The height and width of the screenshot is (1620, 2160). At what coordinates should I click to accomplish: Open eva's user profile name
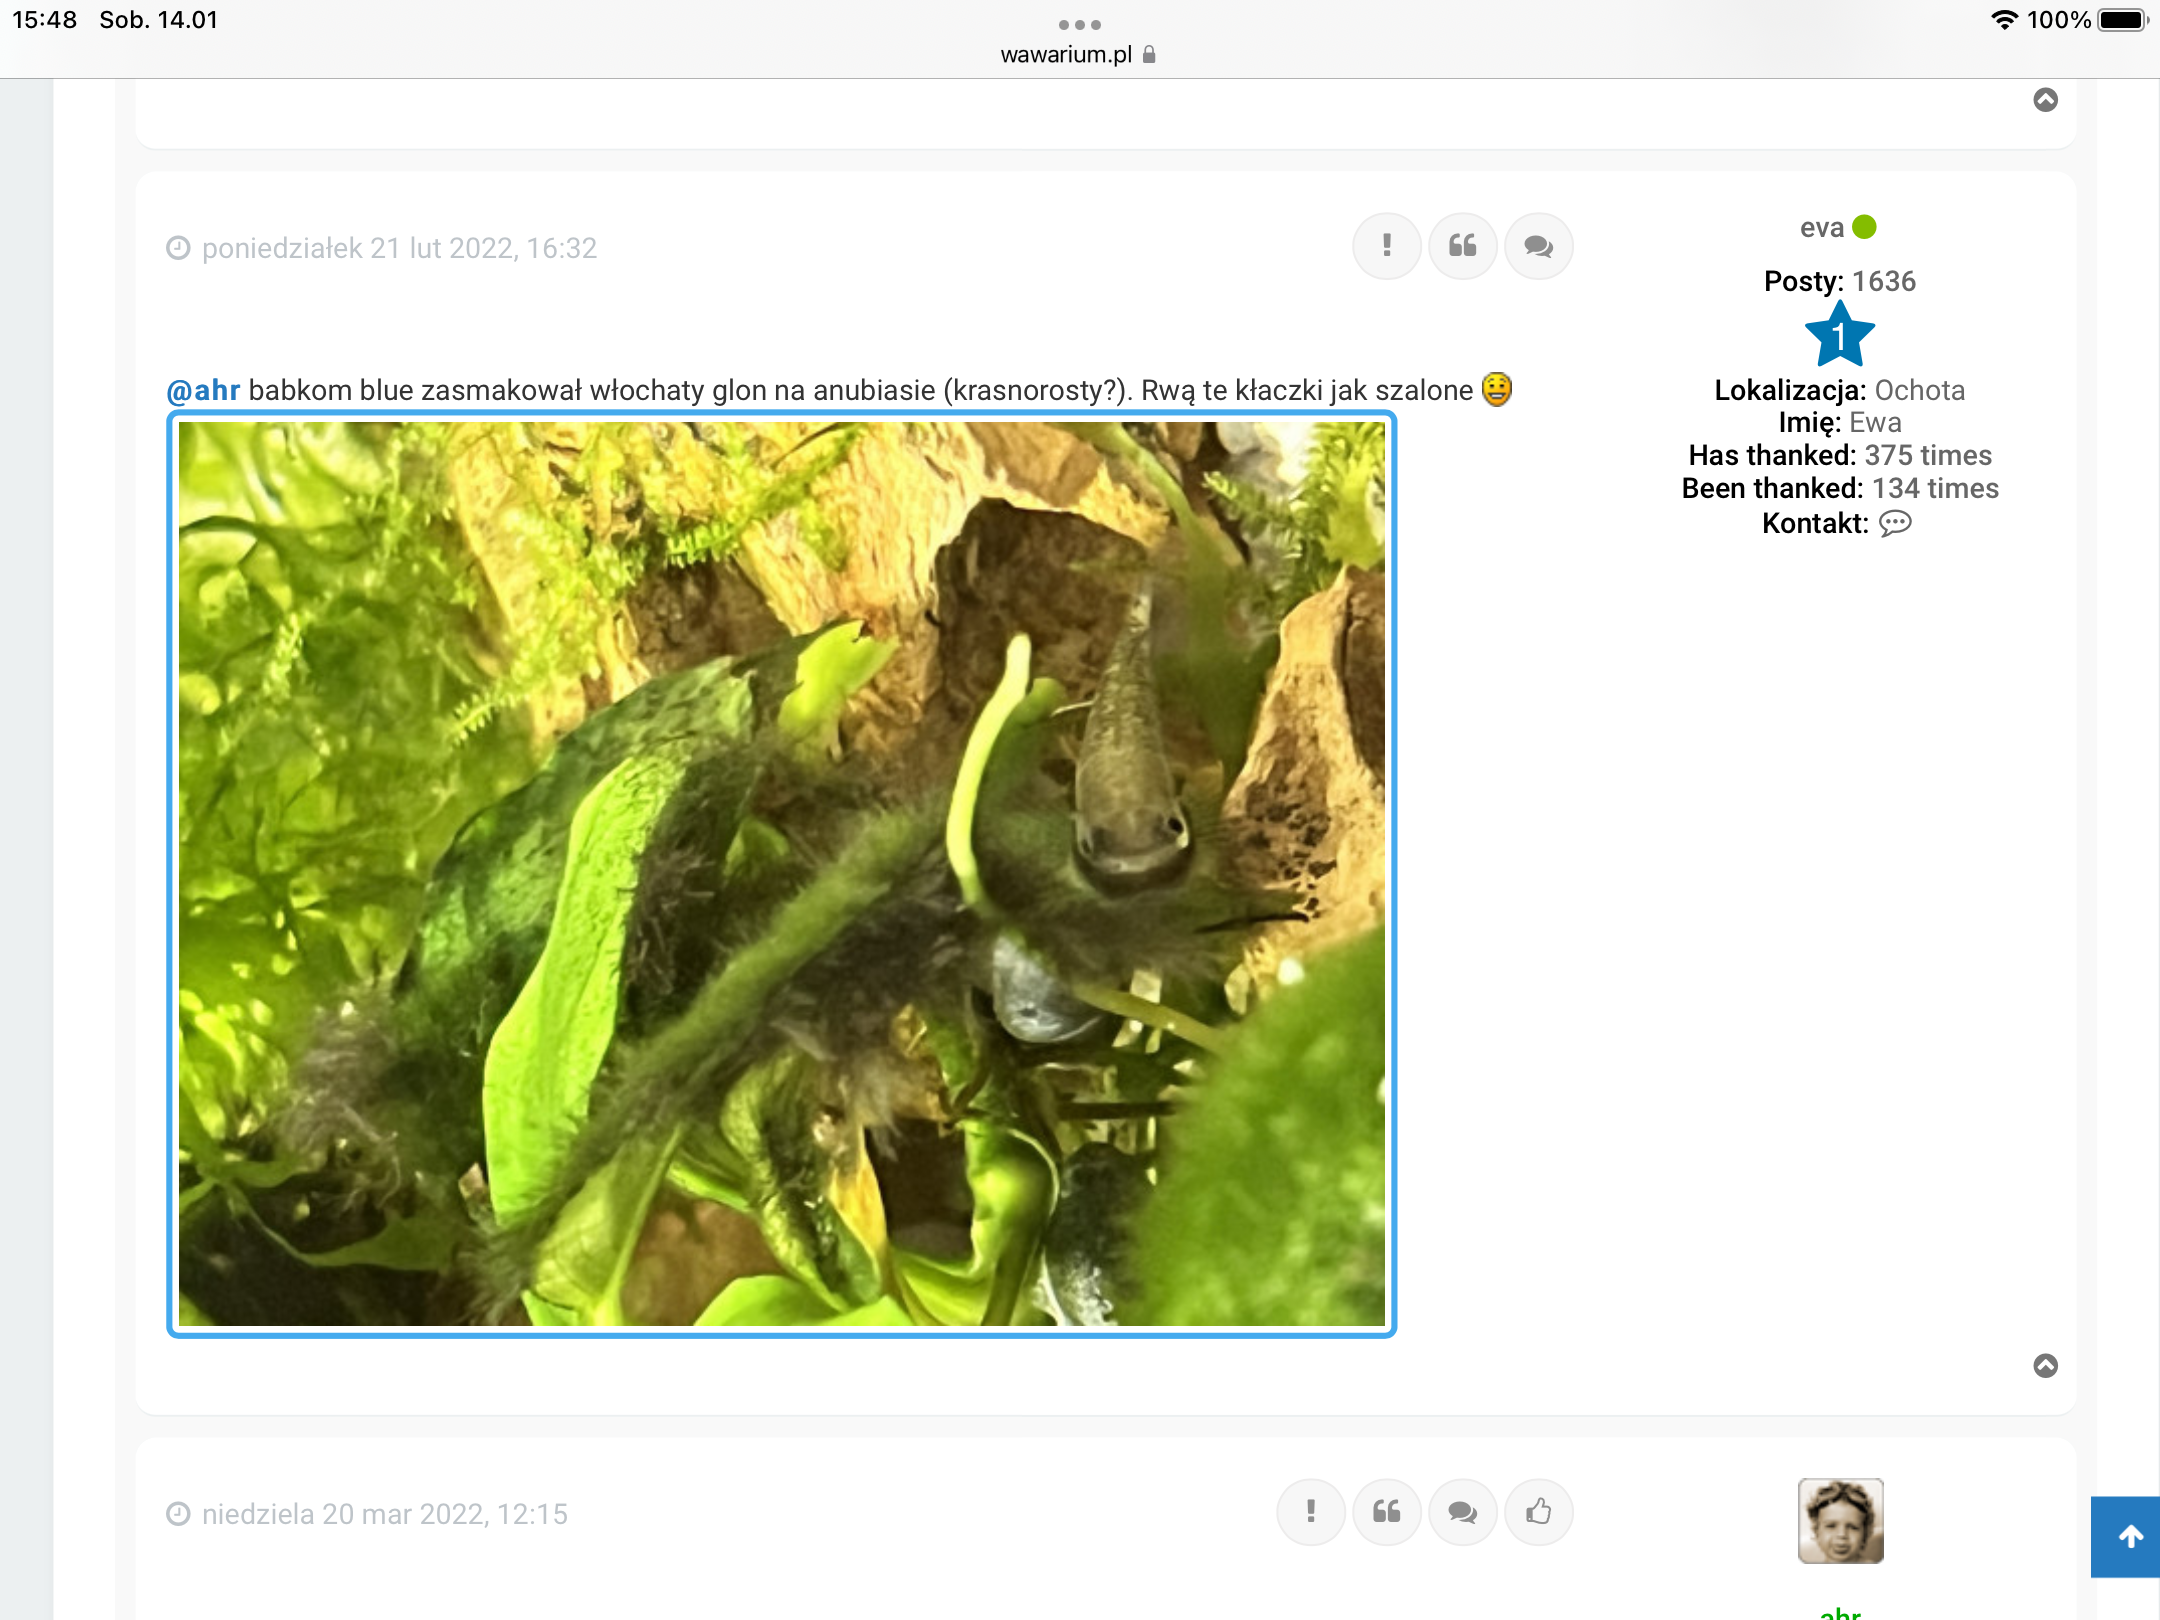tap(1821, 228)
